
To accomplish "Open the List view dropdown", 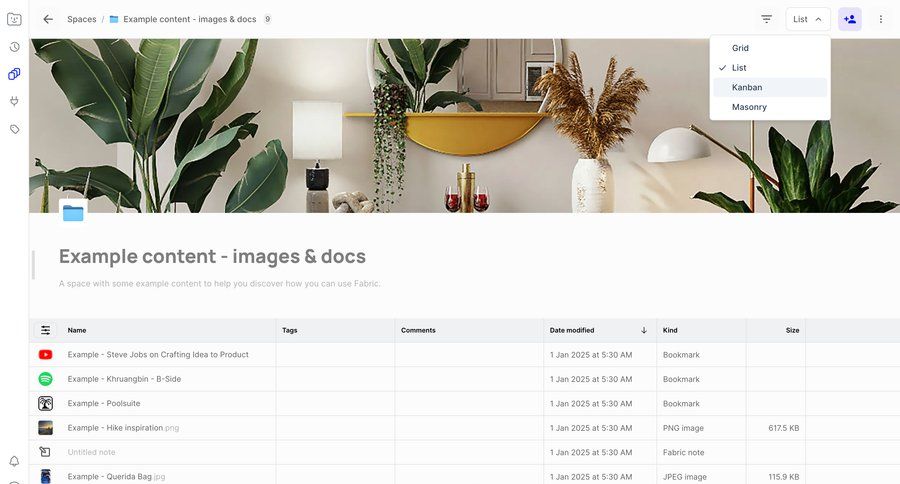I will pos(808,19).
